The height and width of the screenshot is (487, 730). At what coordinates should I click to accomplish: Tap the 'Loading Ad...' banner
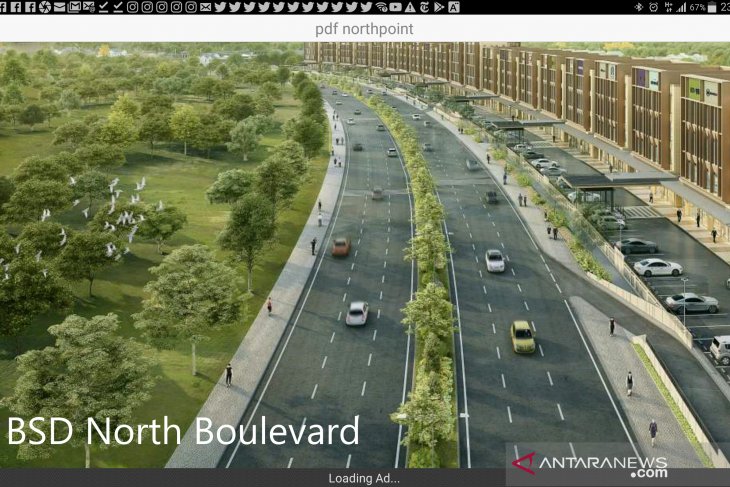364,478
